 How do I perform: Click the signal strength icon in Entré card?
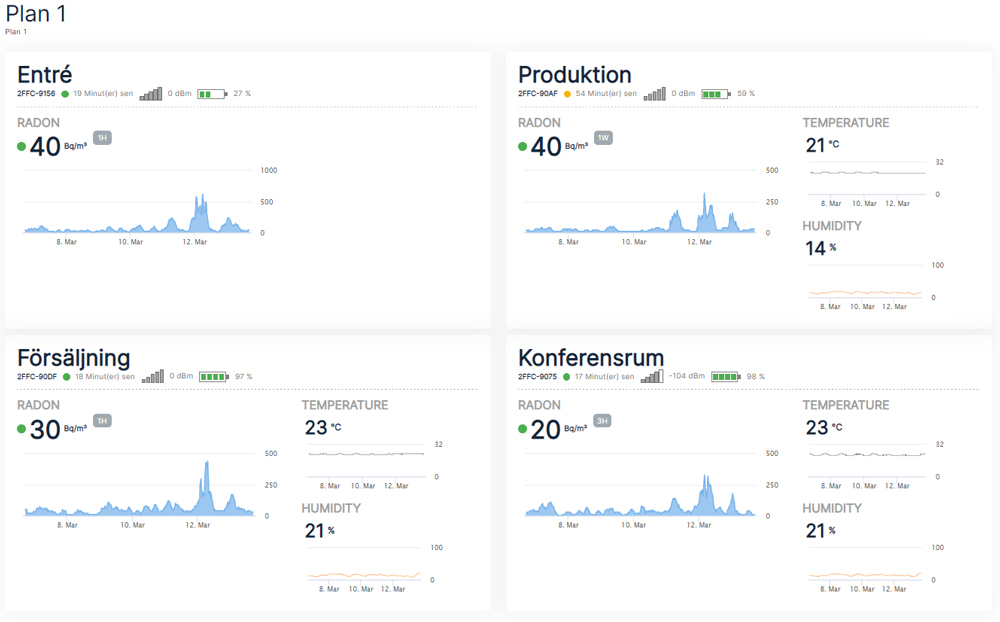click(150, 94)
